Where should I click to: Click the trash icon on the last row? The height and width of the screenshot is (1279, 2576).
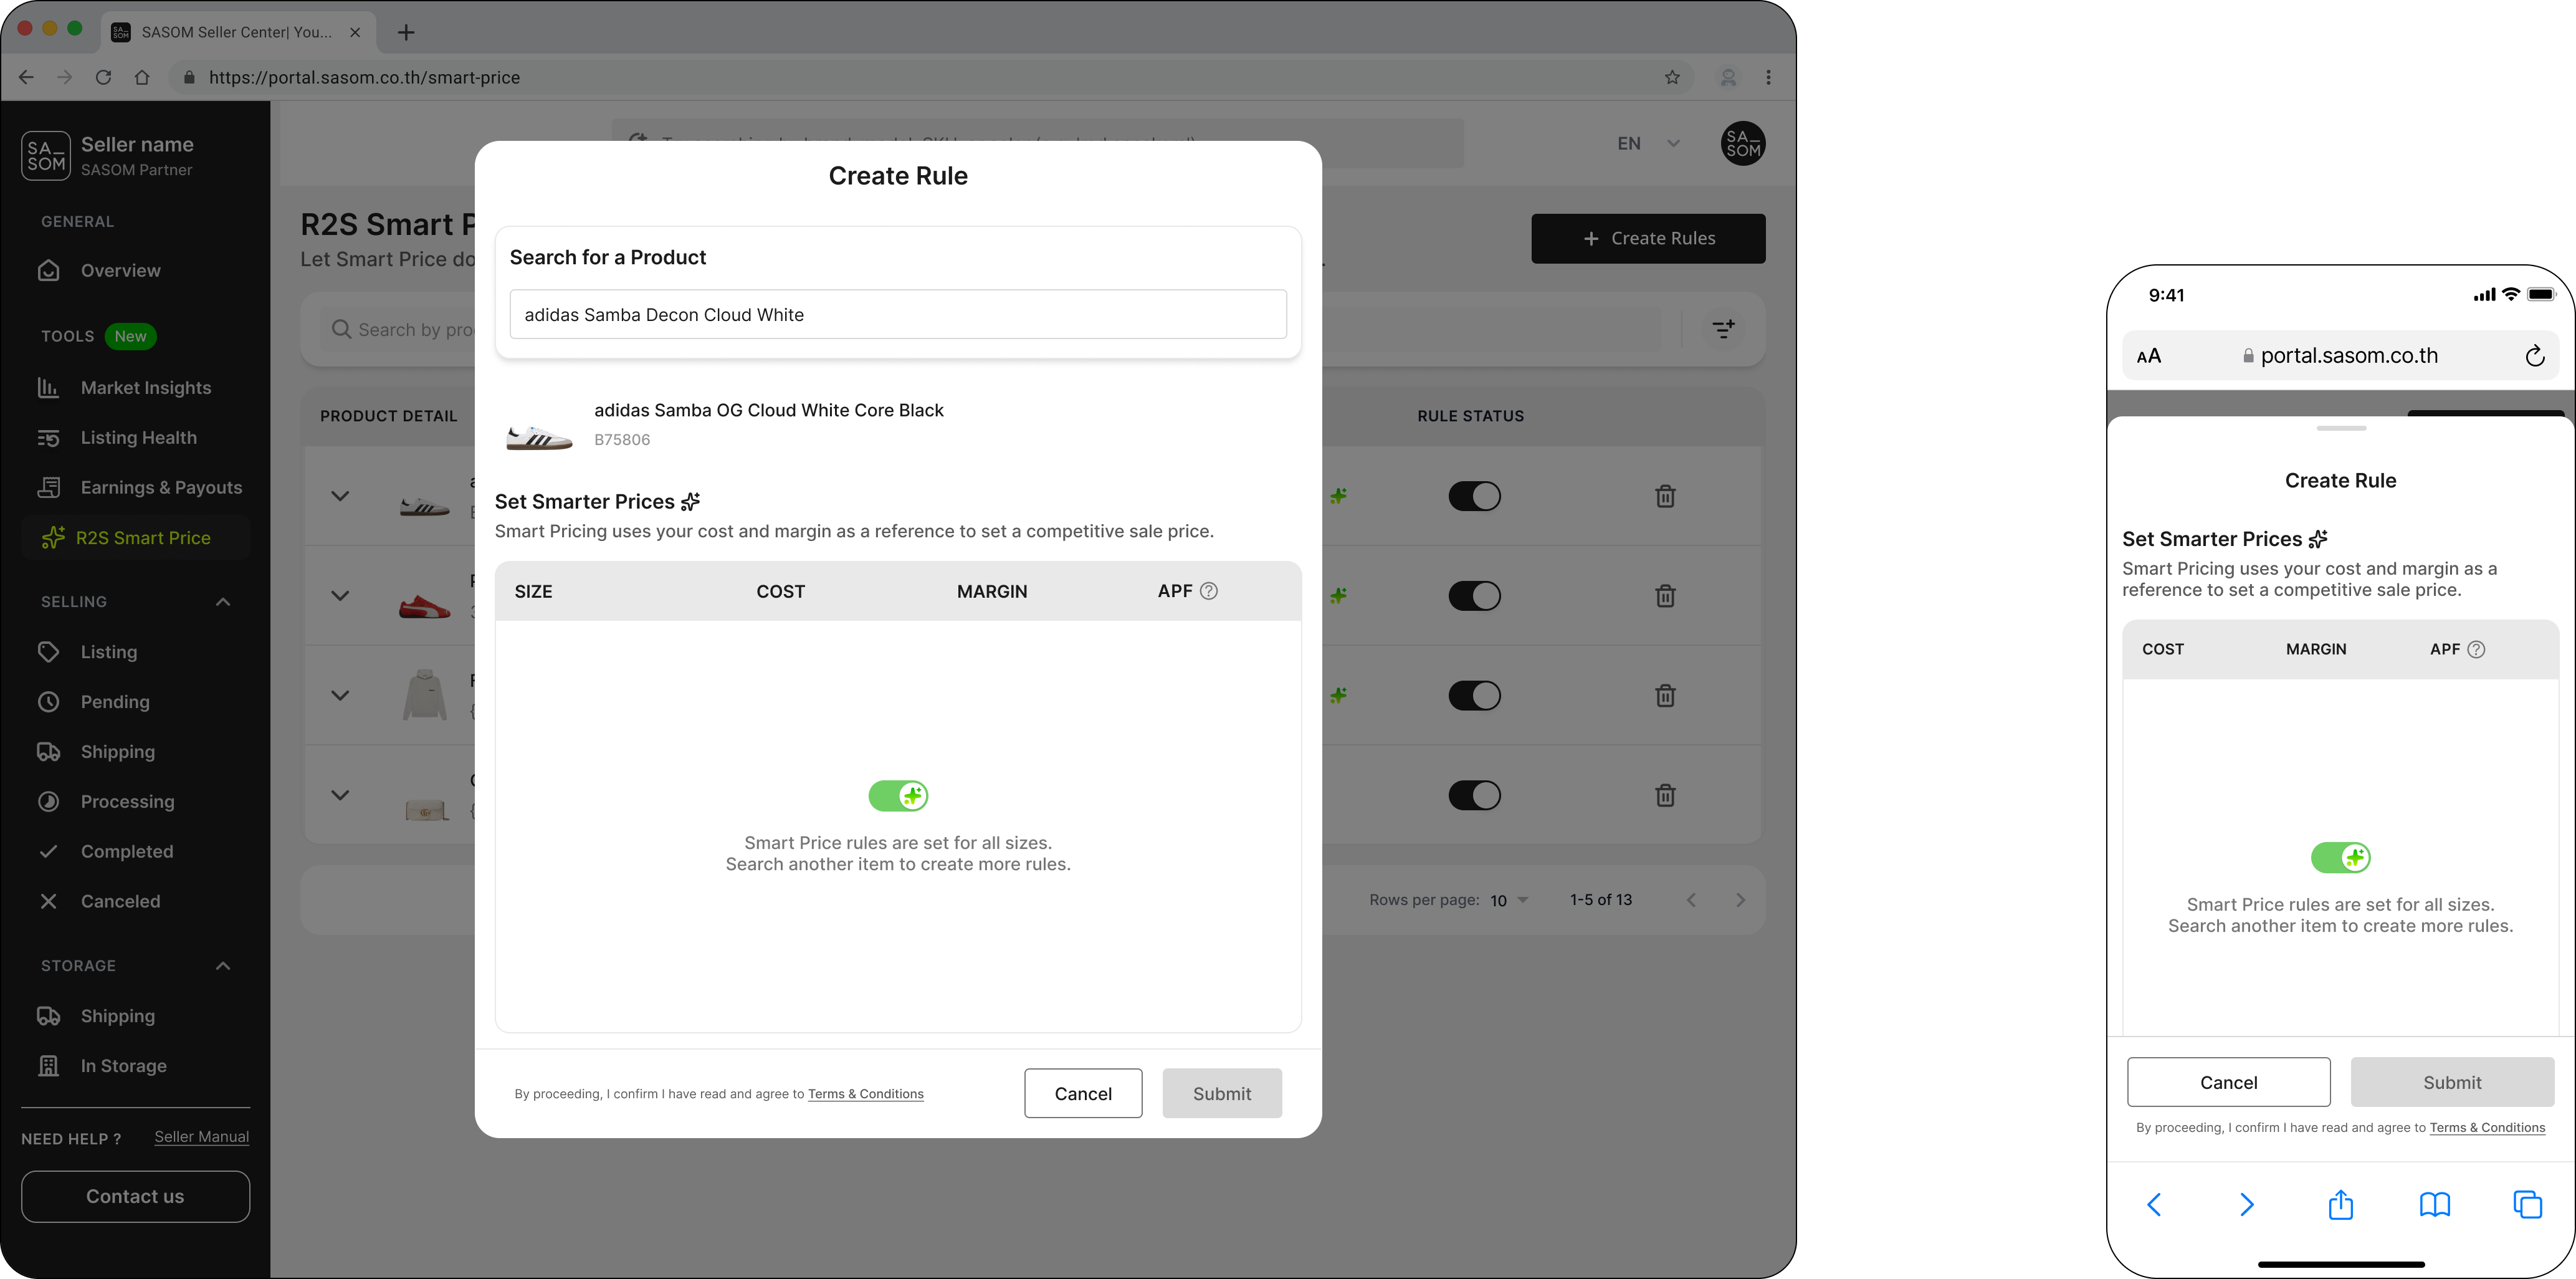coord(1665,795)
